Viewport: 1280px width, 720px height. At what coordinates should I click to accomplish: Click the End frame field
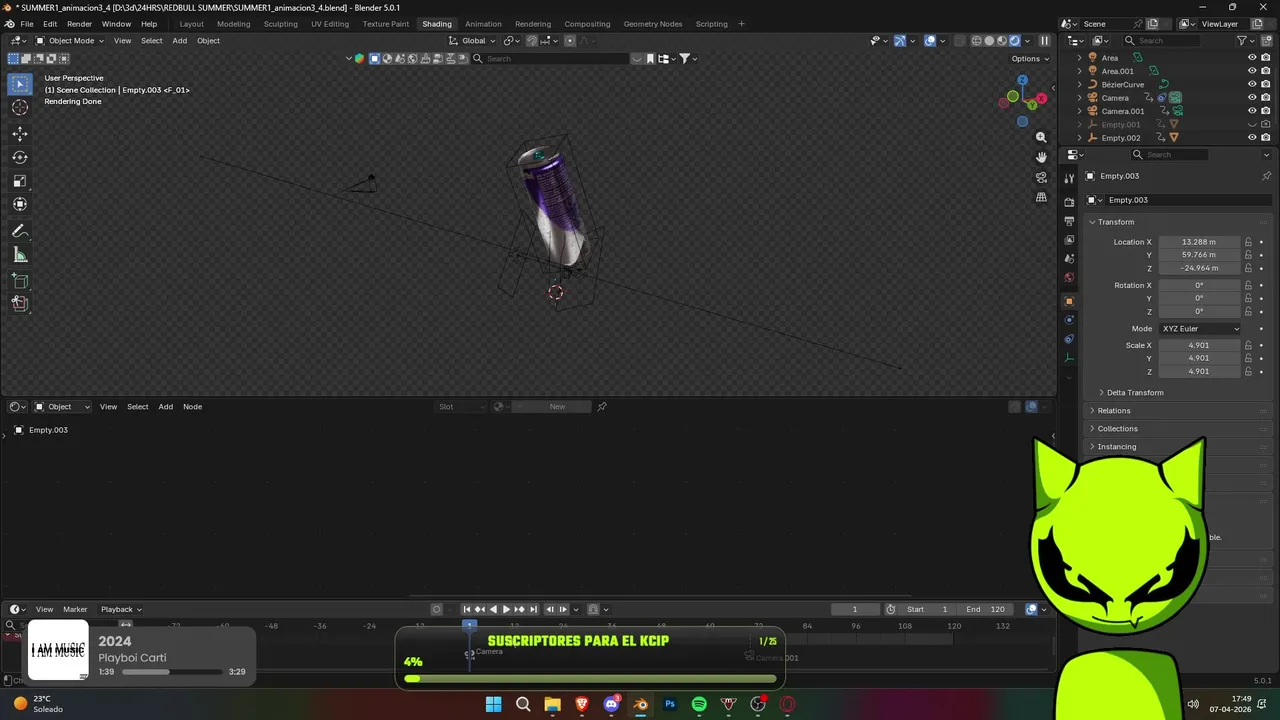point(985,609)
